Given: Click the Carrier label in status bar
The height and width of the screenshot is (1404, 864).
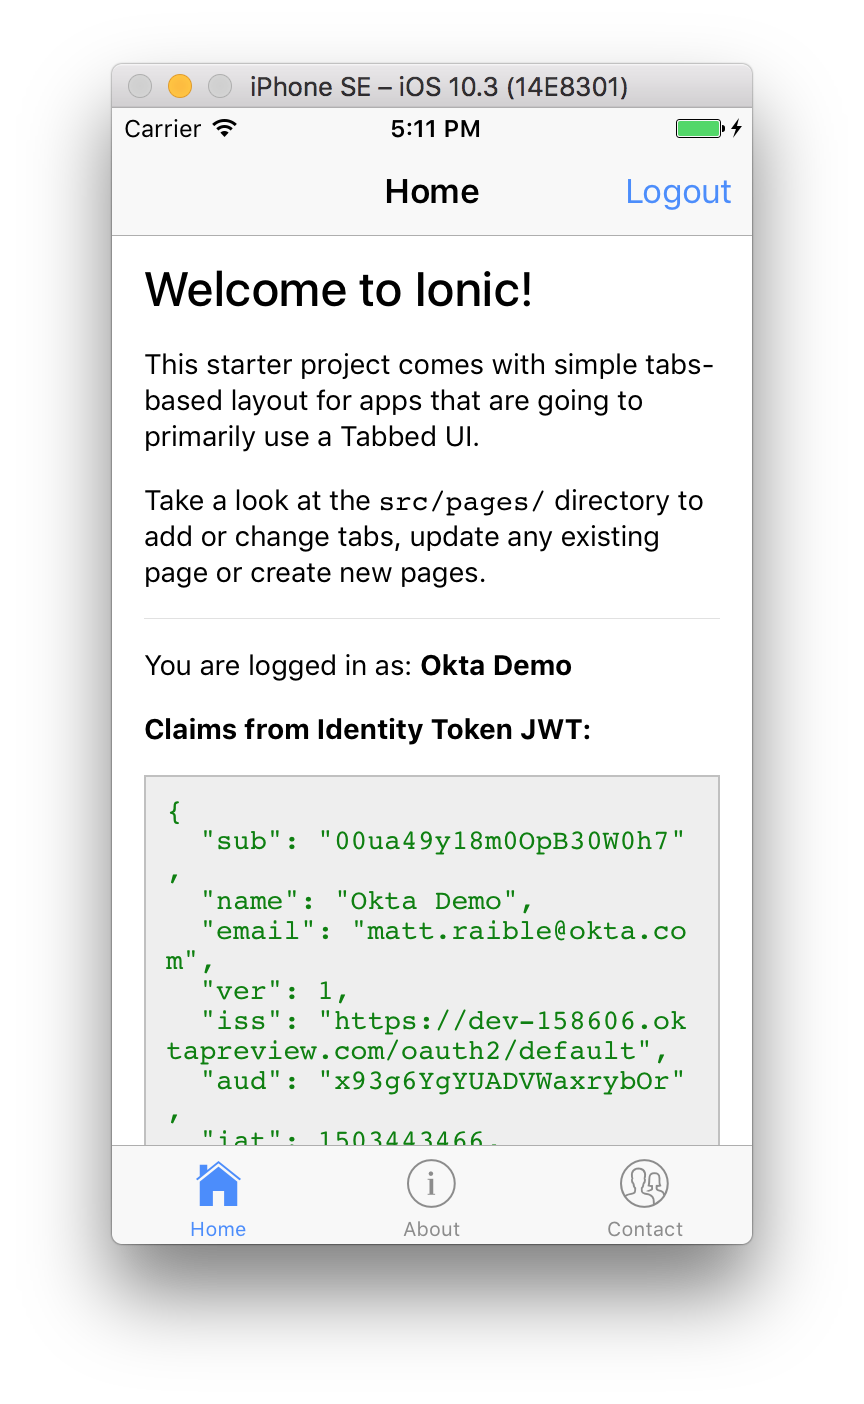Looking at the screenshot, I should (x=163, y=129).
